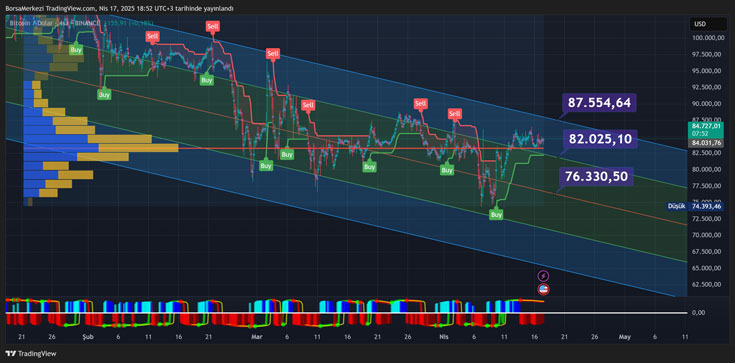Click the 82.025,10 price callout

pos(600,139)
